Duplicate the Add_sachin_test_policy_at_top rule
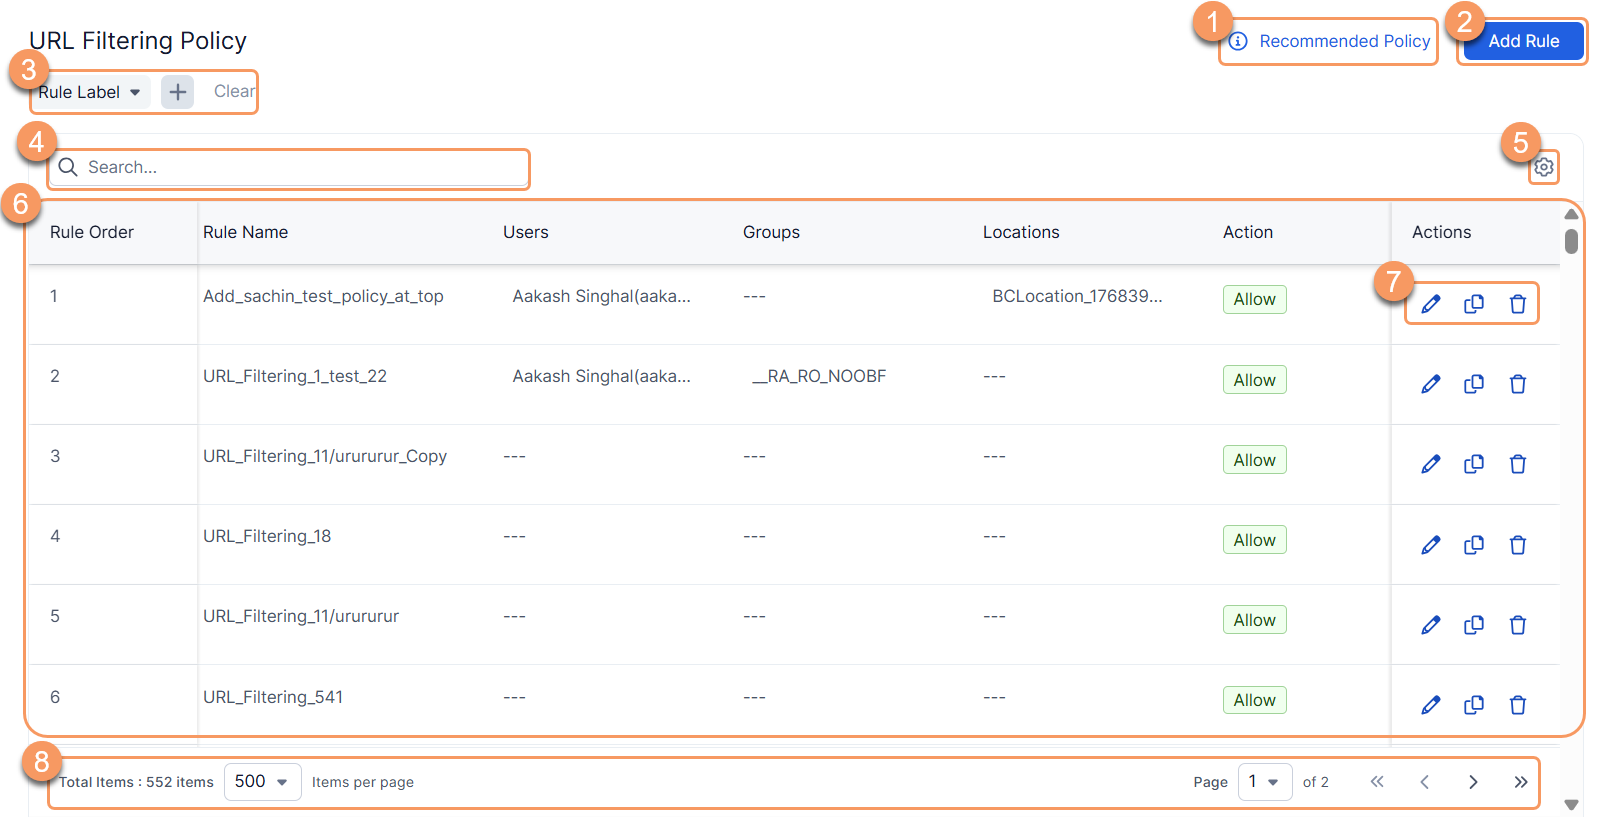The width and height of the screenshot is (1611, 817). (x=1474, y=304)
